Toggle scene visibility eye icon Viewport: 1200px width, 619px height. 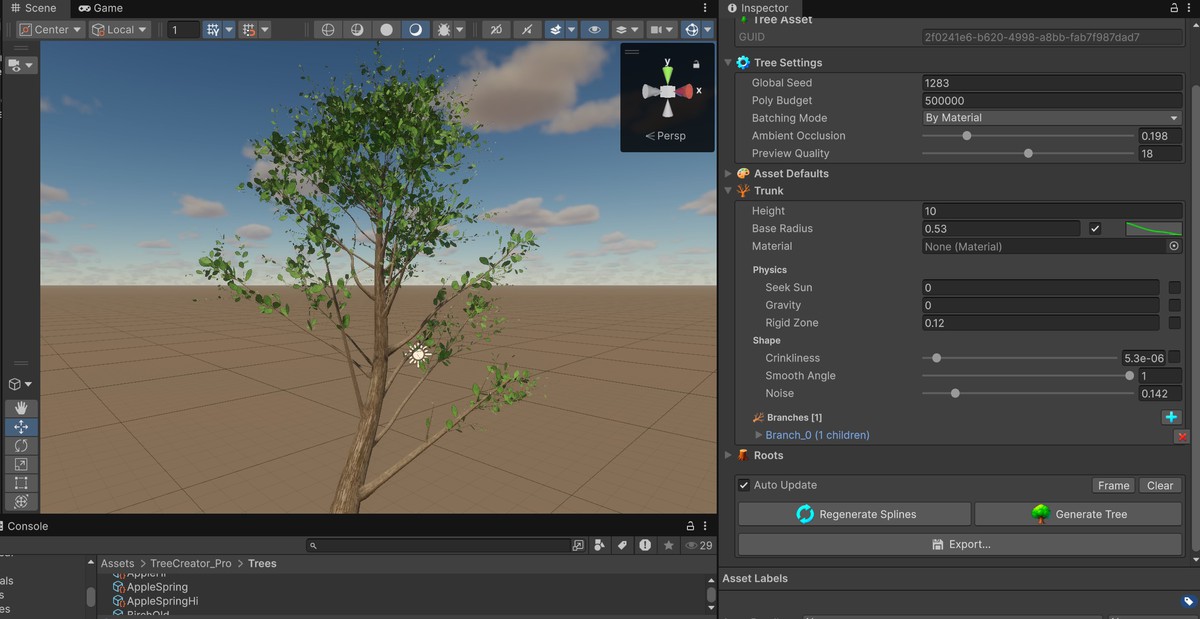[595, 30]
